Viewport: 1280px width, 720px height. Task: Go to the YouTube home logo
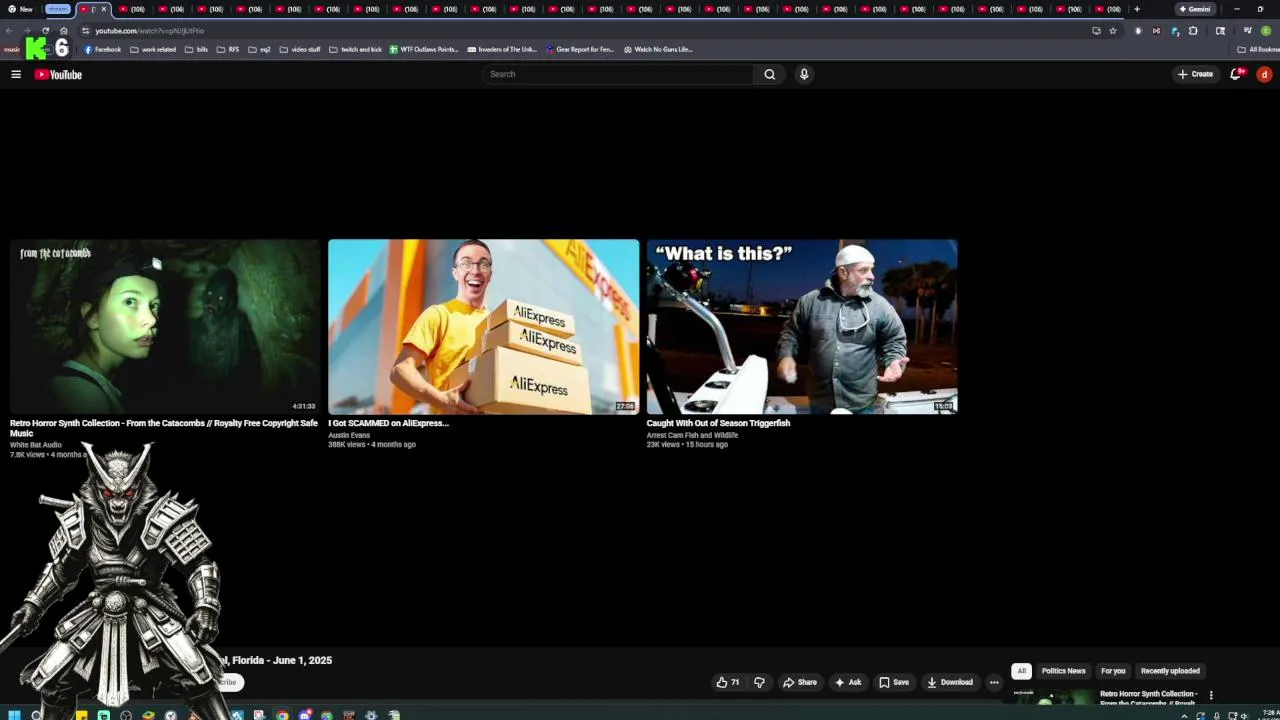[58, 74]
